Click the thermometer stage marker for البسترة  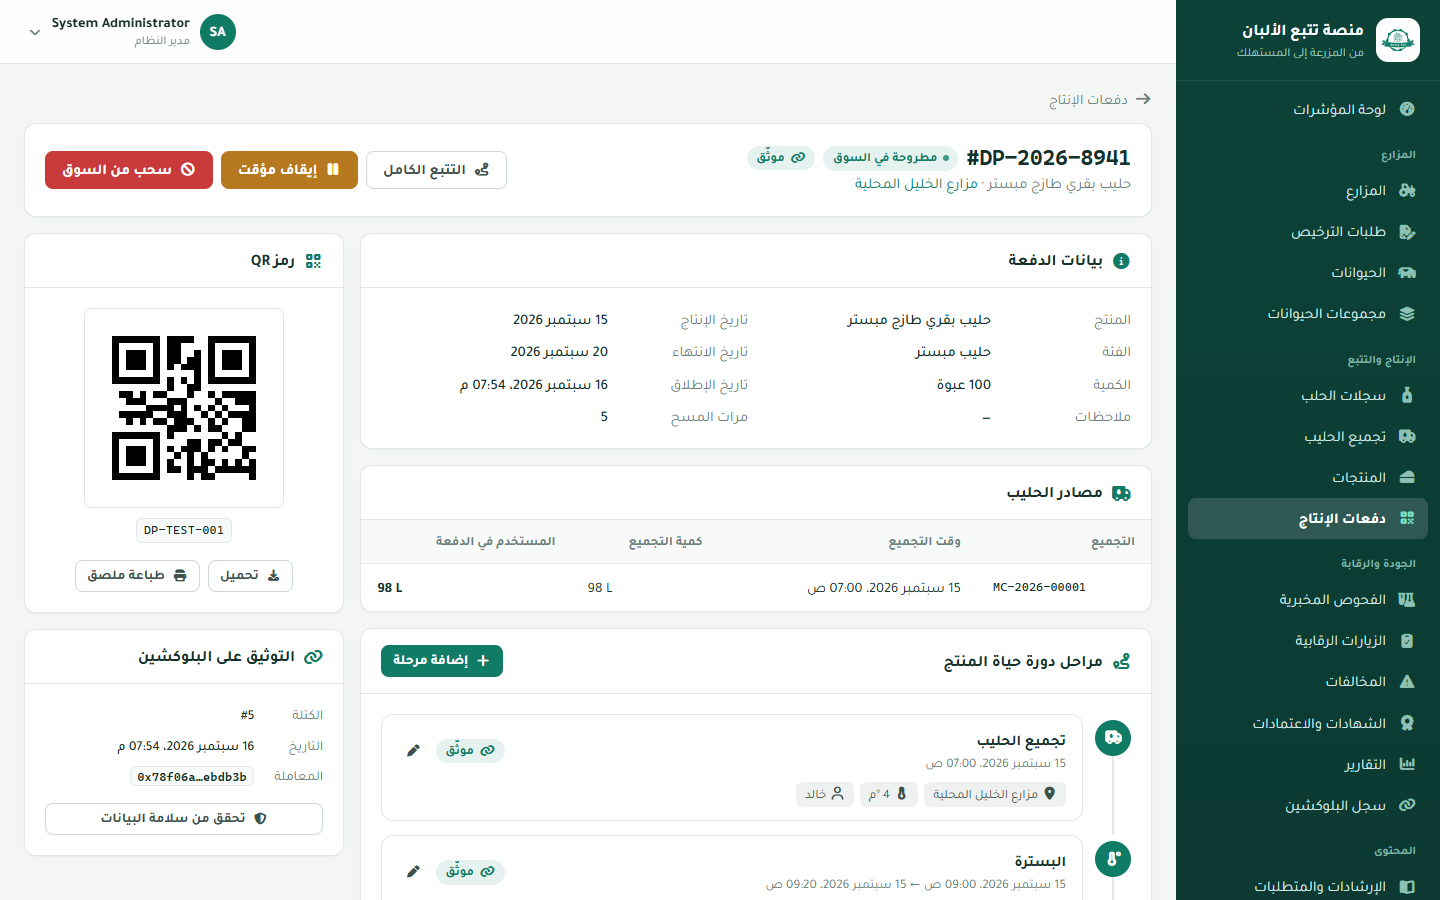[1113, 859]
